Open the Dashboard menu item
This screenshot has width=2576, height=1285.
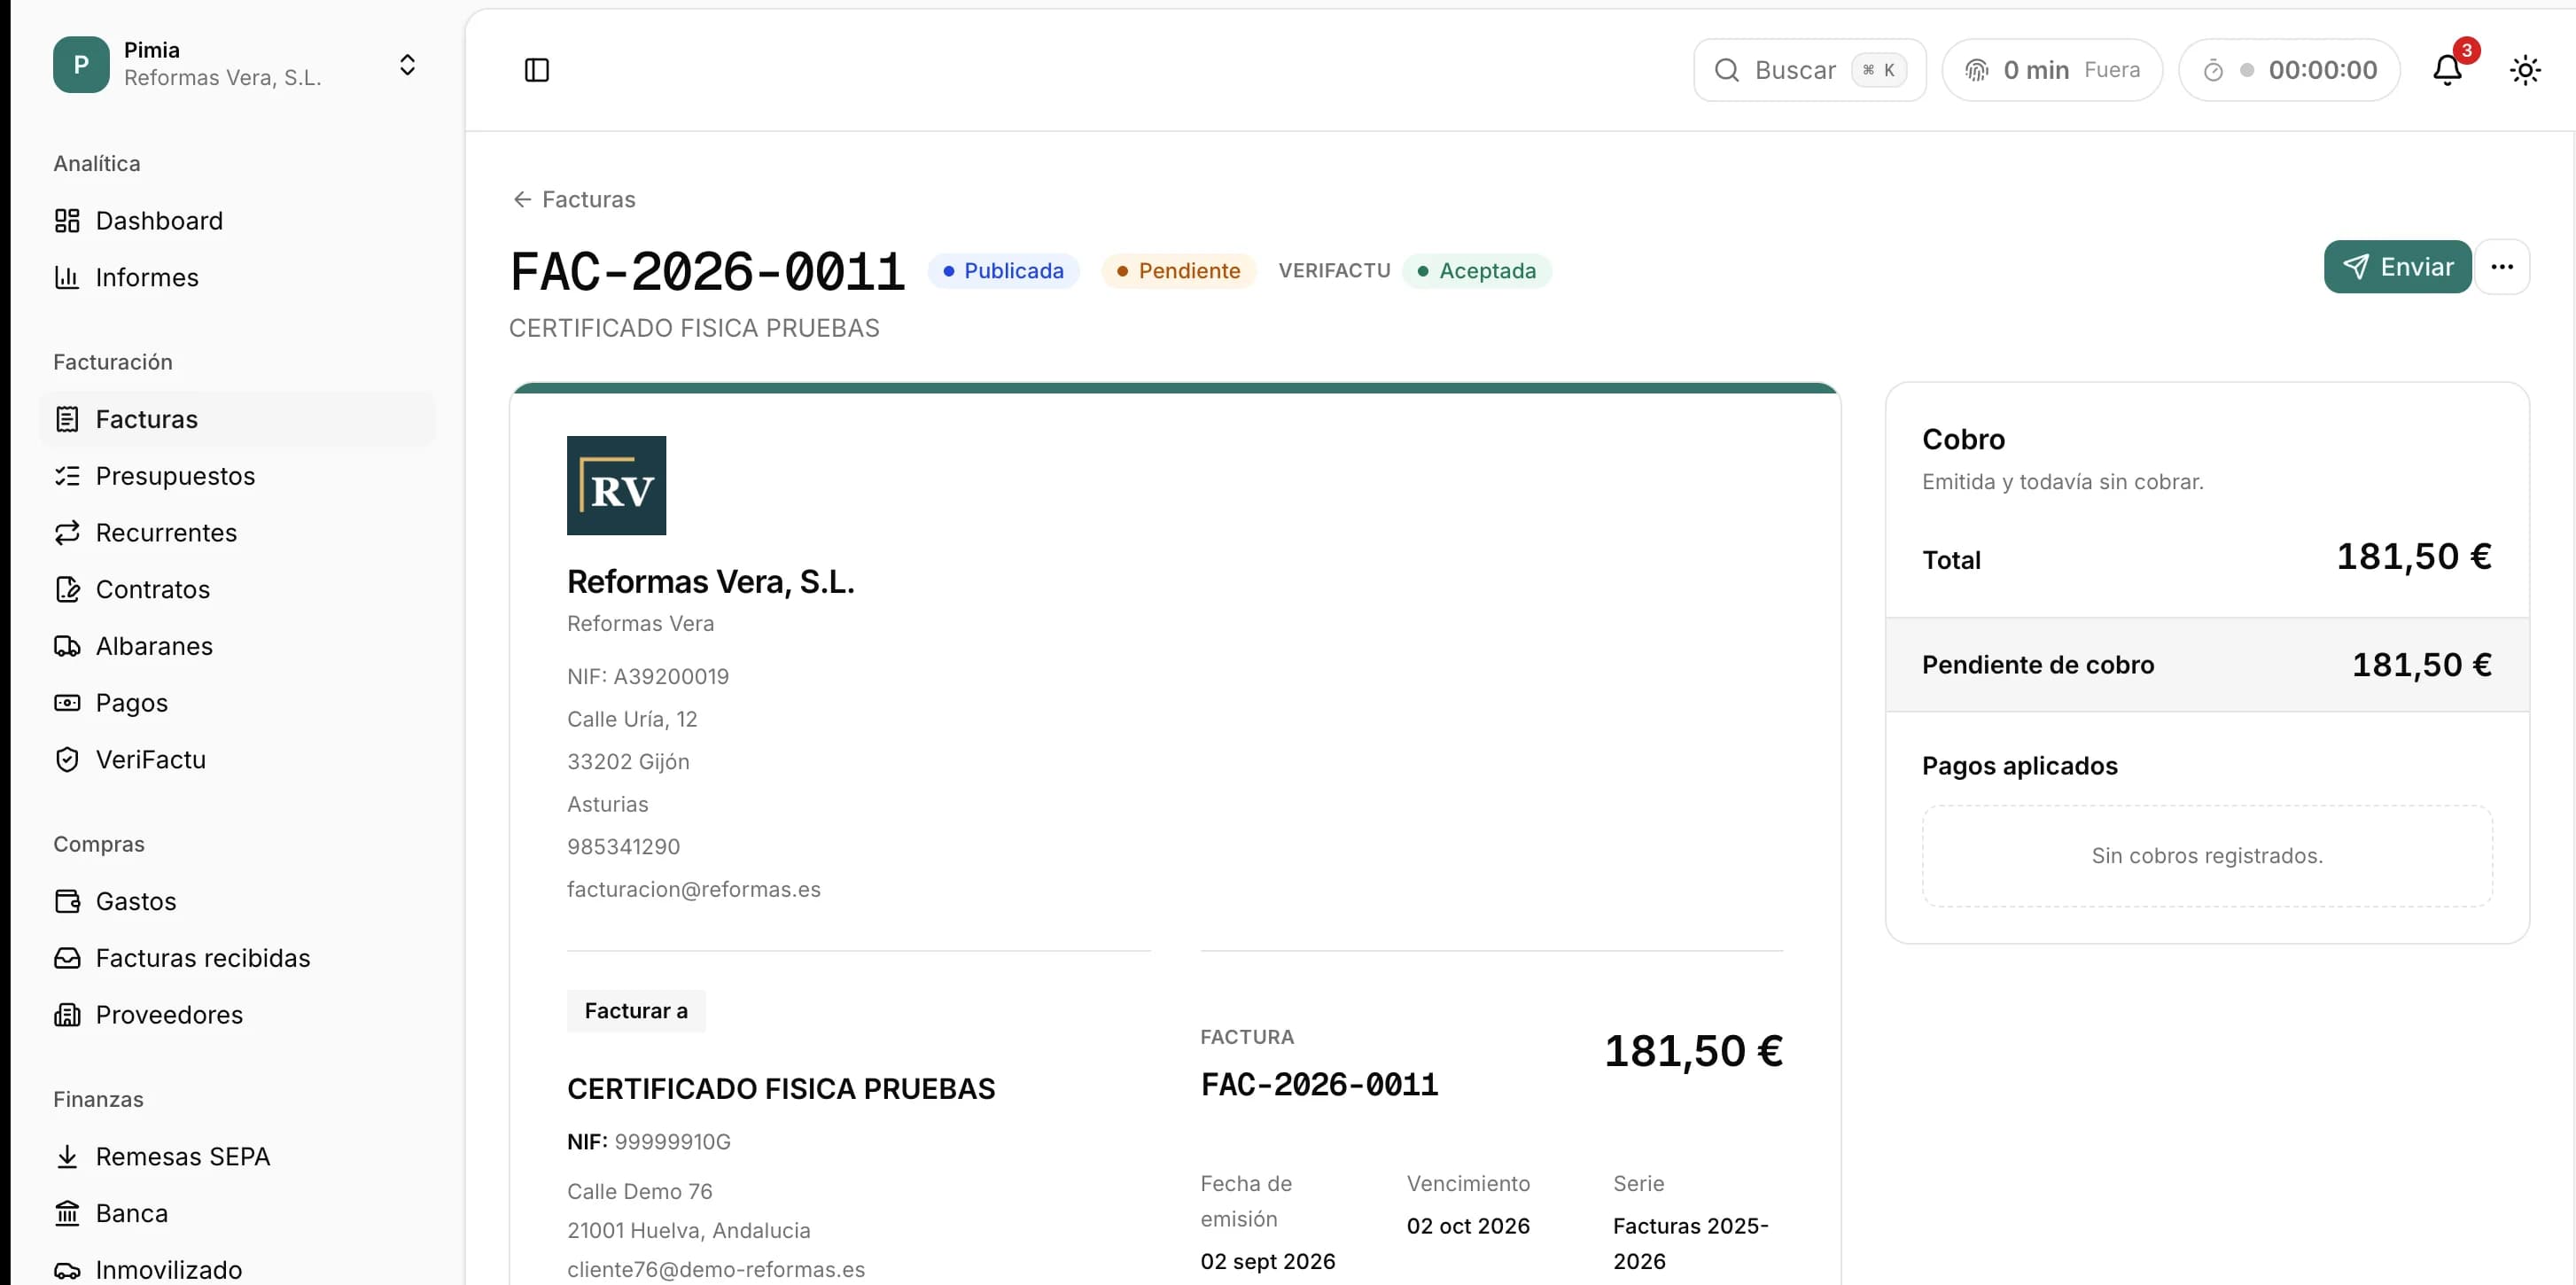tap(238, 221)
